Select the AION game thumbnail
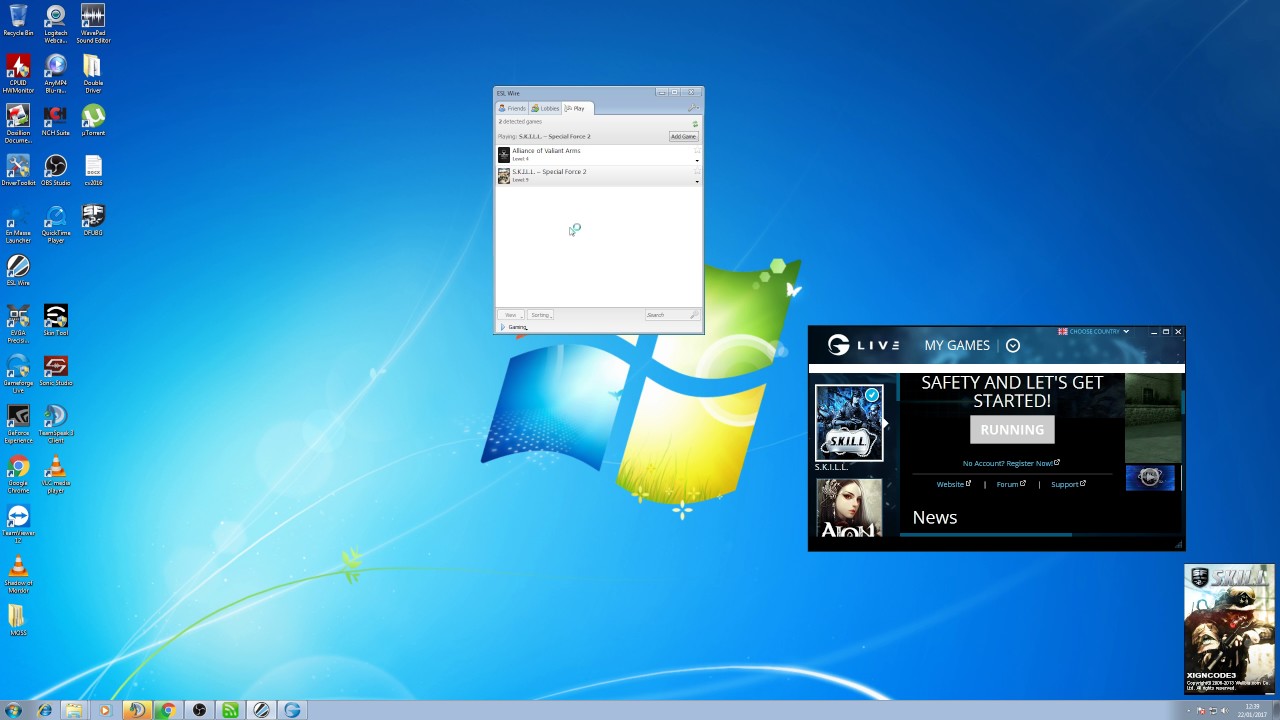This screenshot has height=720, width=1280. point(849,508)
